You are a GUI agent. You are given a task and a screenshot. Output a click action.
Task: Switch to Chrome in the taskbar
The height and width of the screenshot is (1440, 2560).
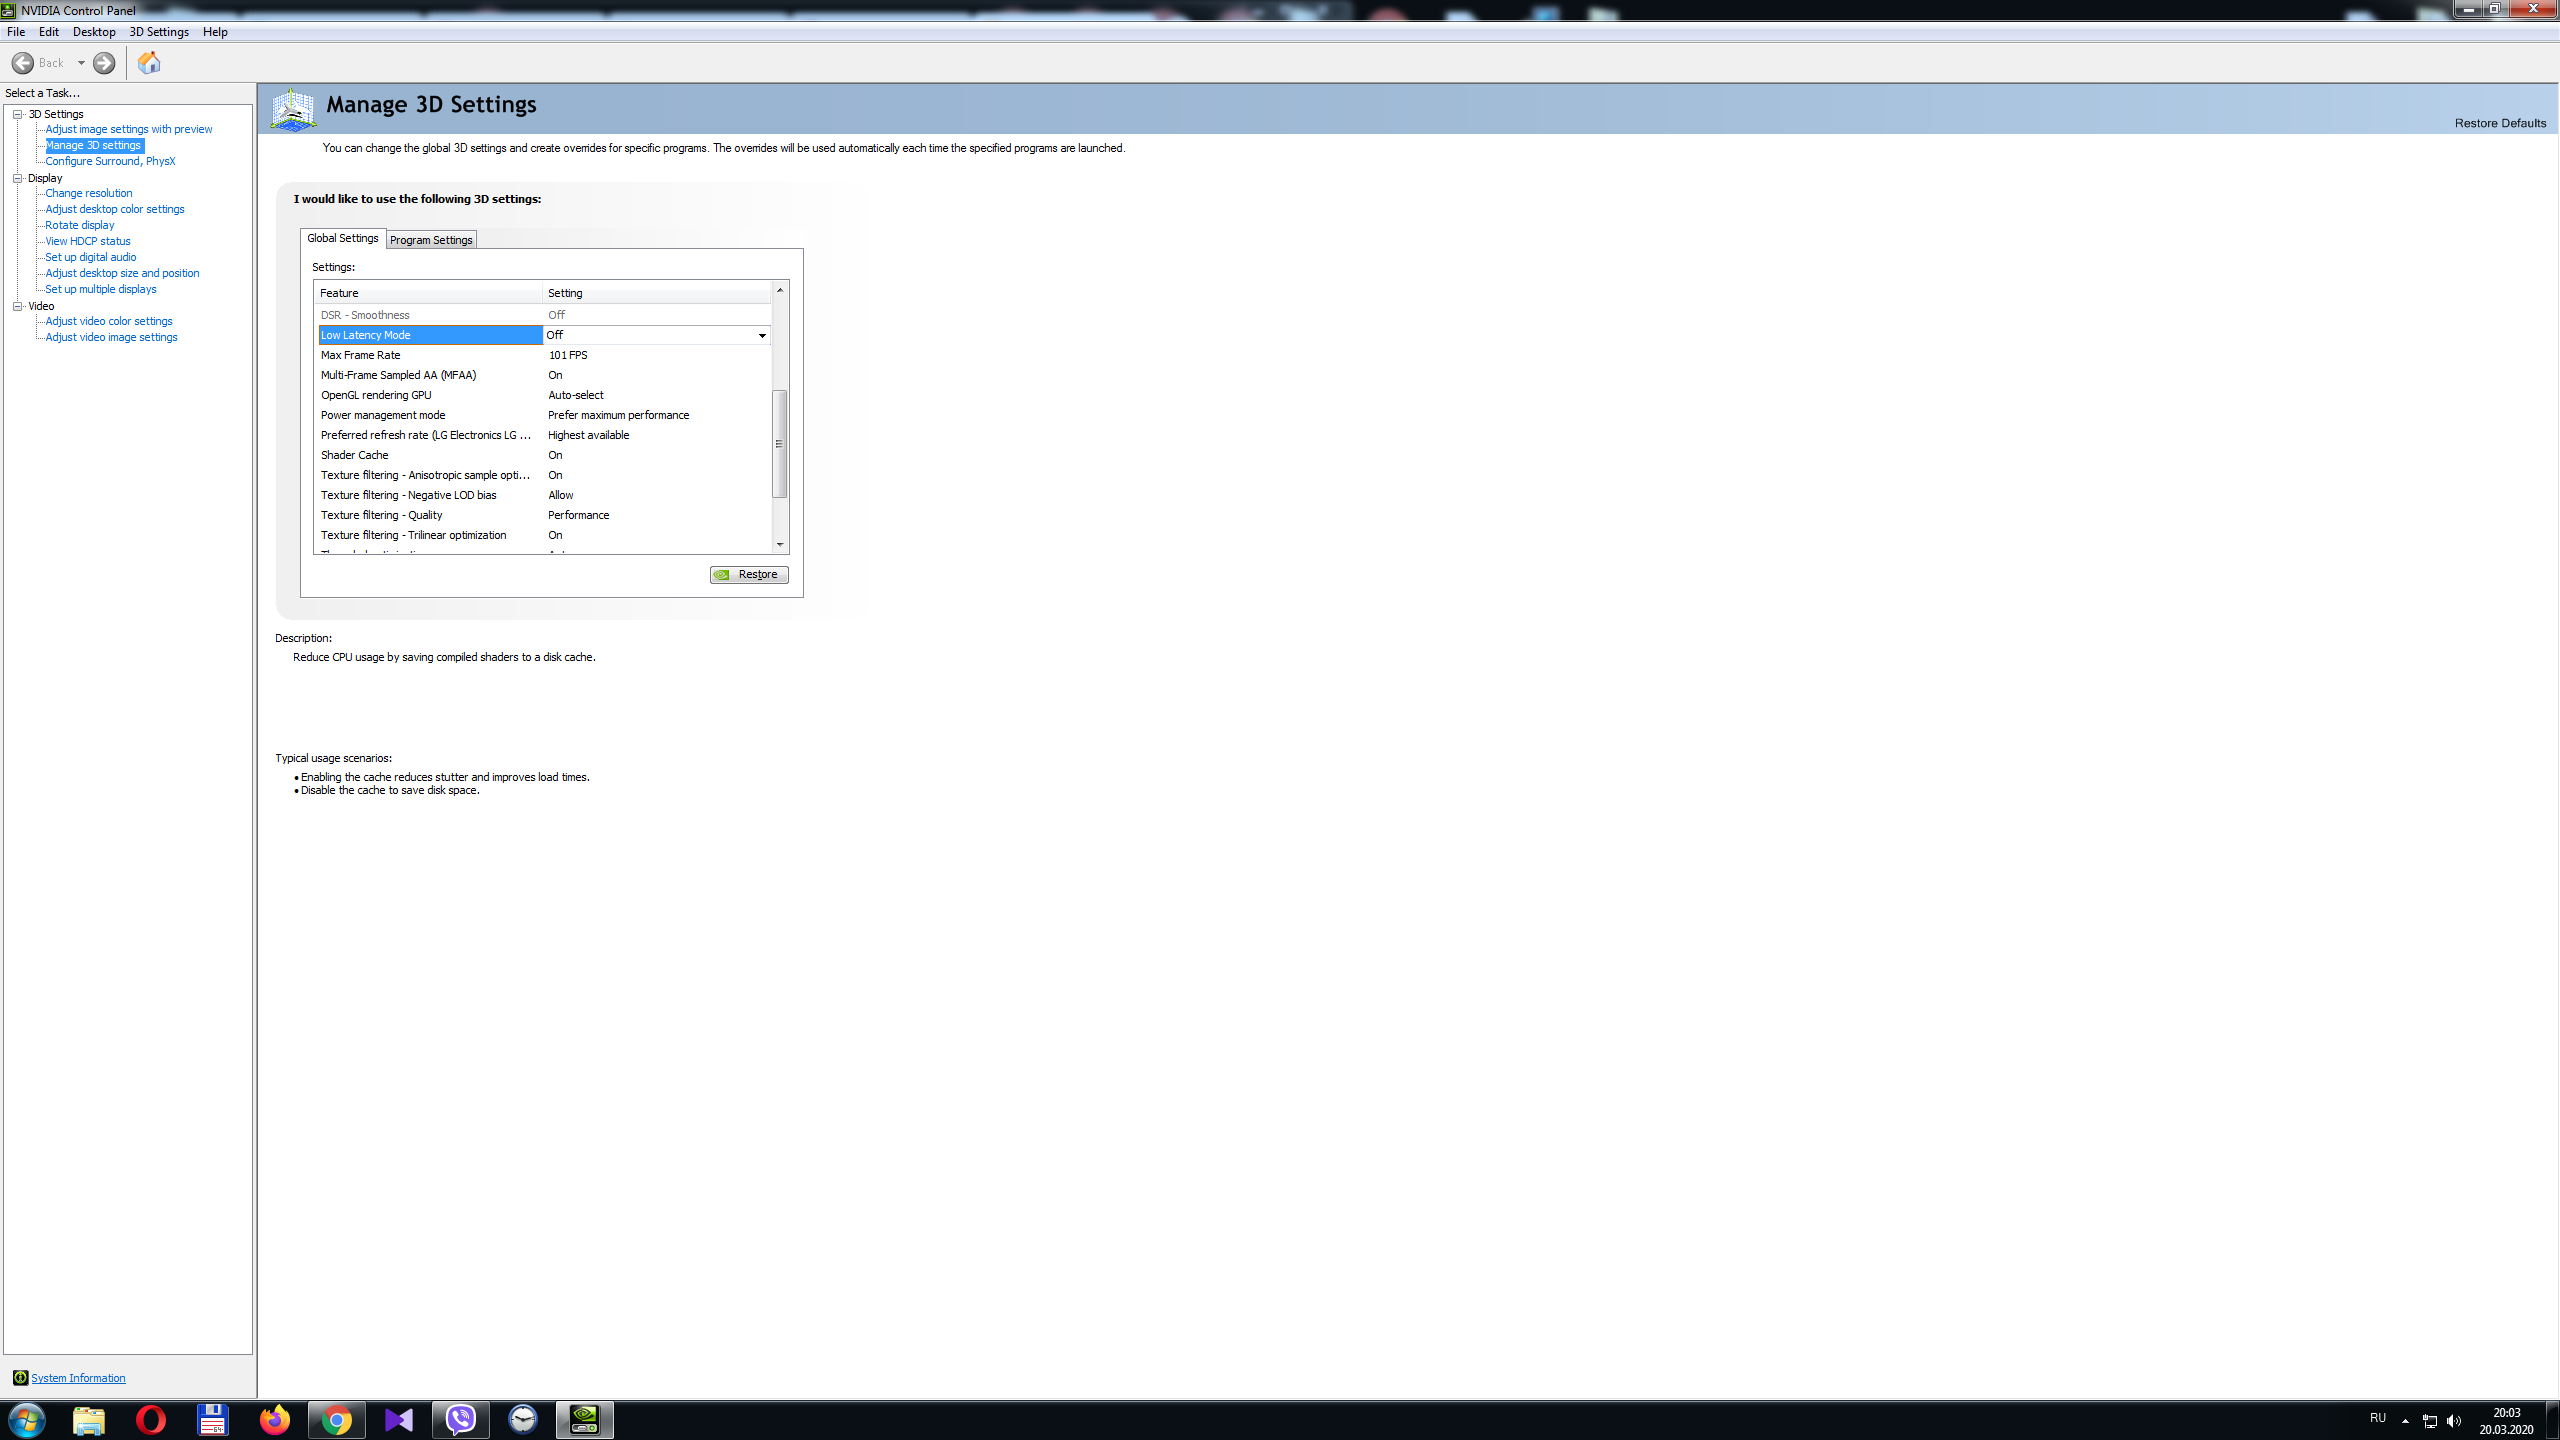(337, 1420)
